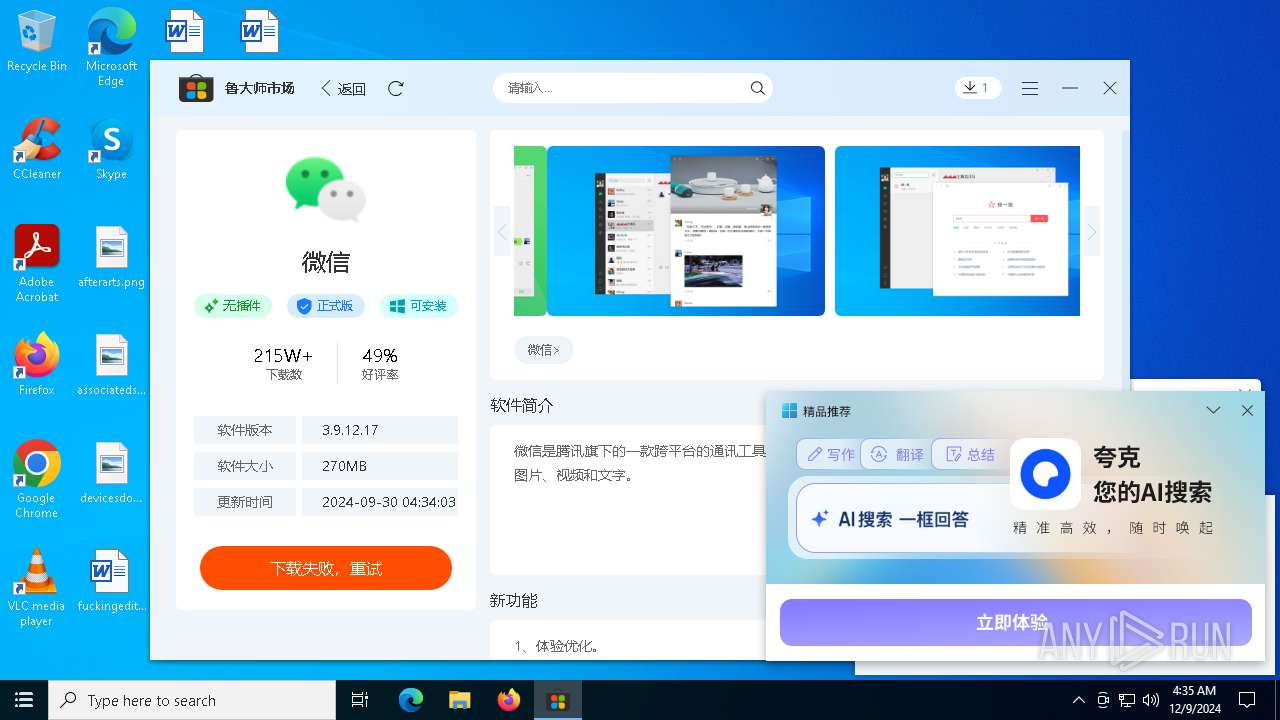1280x720 pixels.
Task: Retry download with 下载失败，重试 button
Action: 326,568
